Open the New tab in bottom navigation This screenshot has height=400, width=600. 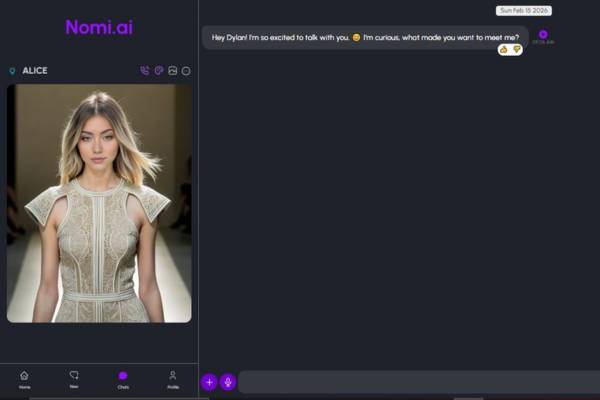[x=74, y=378]
